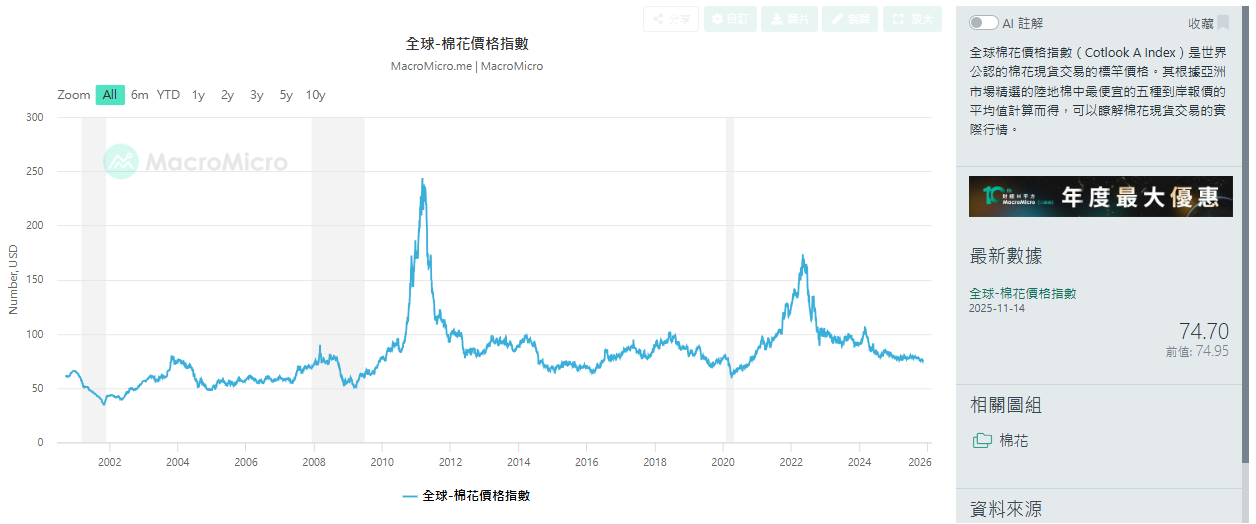Image resolution: width=1256 pixels, height=524 pixels.
Task: Expand chart with 放大 fullscreen button
Action: (912, 19)
